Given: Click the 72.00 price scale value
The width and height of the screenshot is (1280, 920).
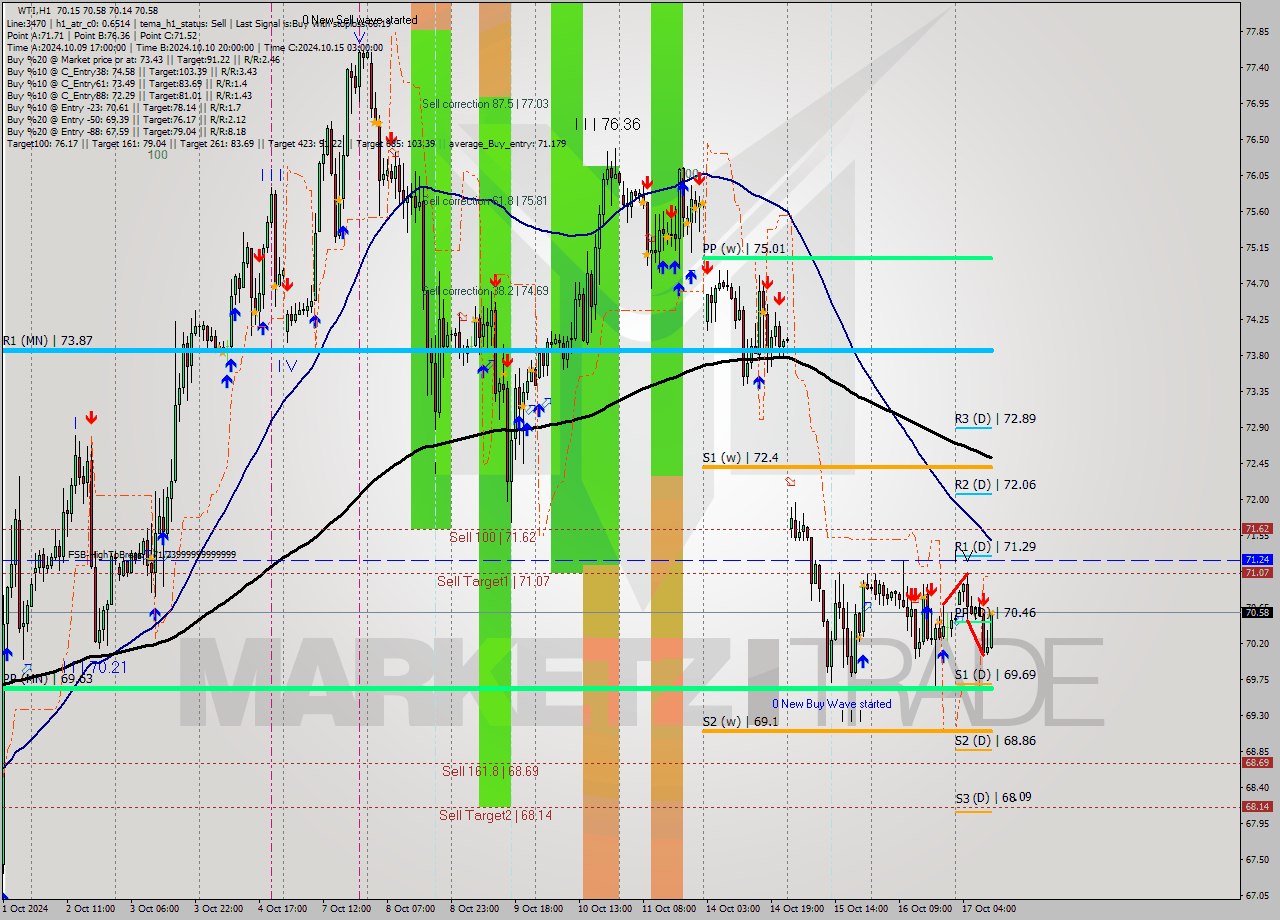Looking at the screenshot, I should pyautogui.click(x=1256, y=499).
